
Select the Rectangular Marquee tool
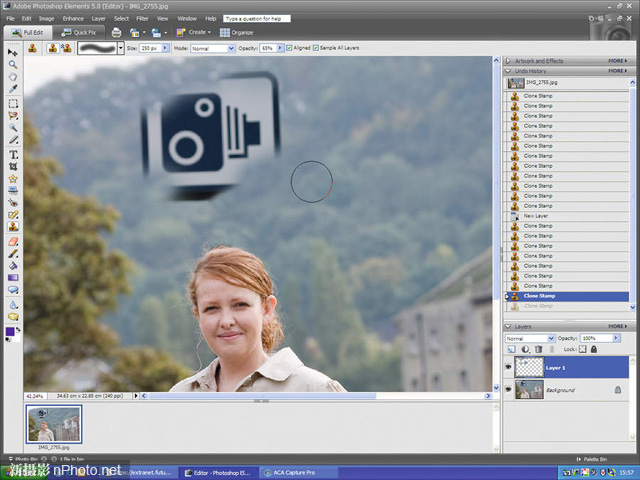coord(13,104)
